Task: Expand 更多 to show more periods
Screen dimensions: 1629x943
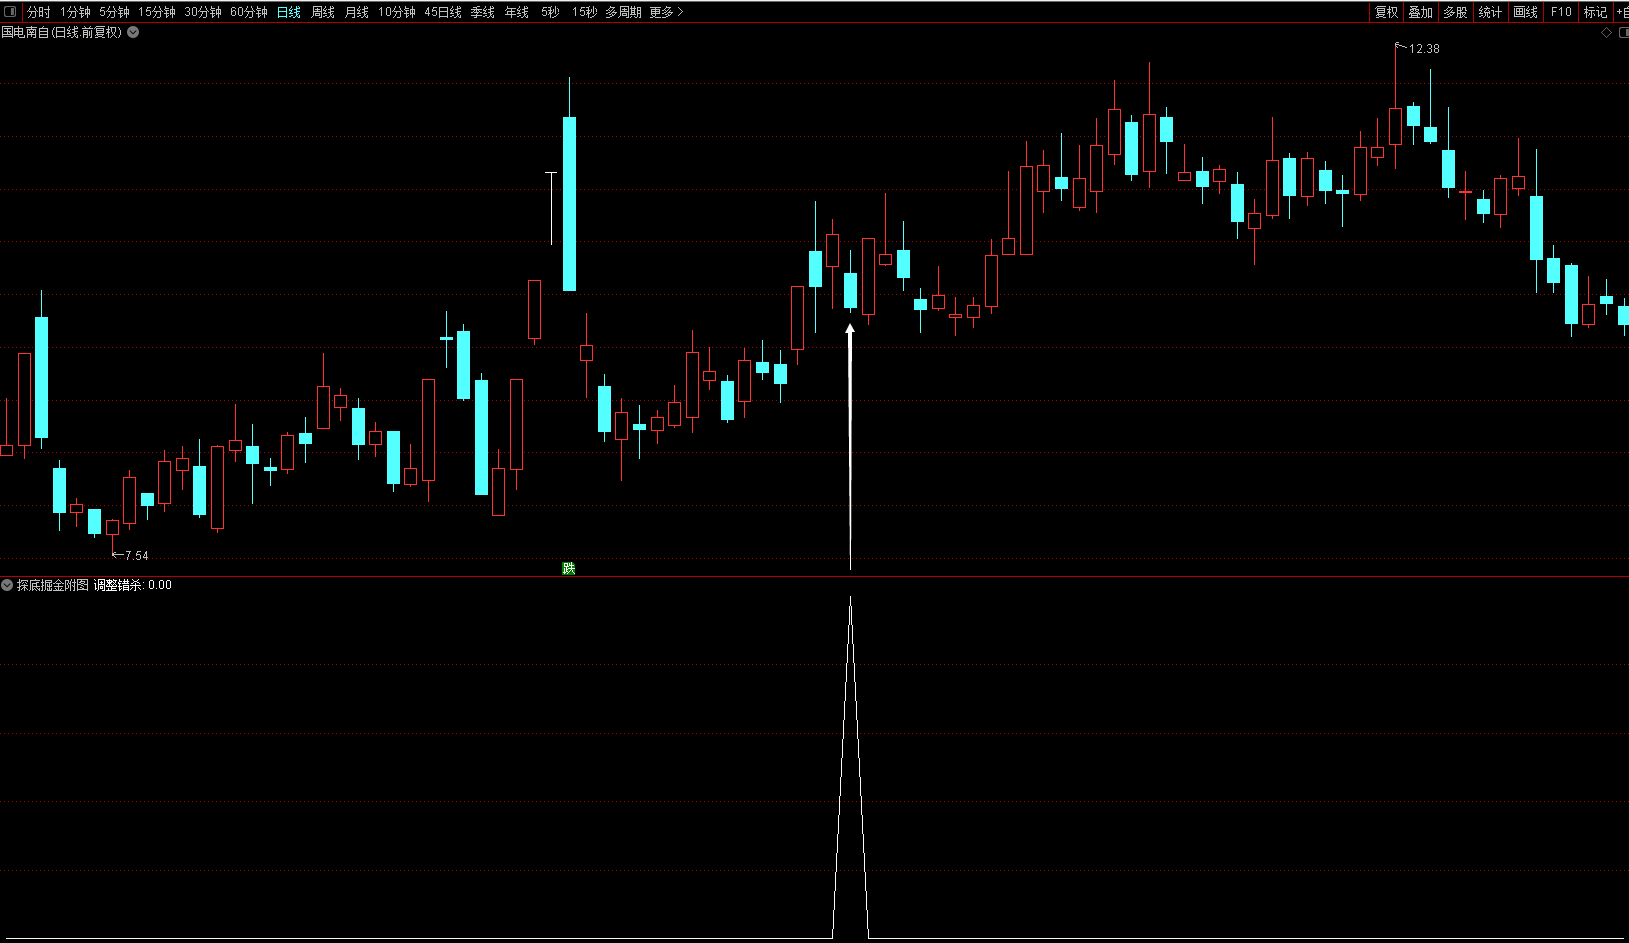Action: [x=666, y=12]
